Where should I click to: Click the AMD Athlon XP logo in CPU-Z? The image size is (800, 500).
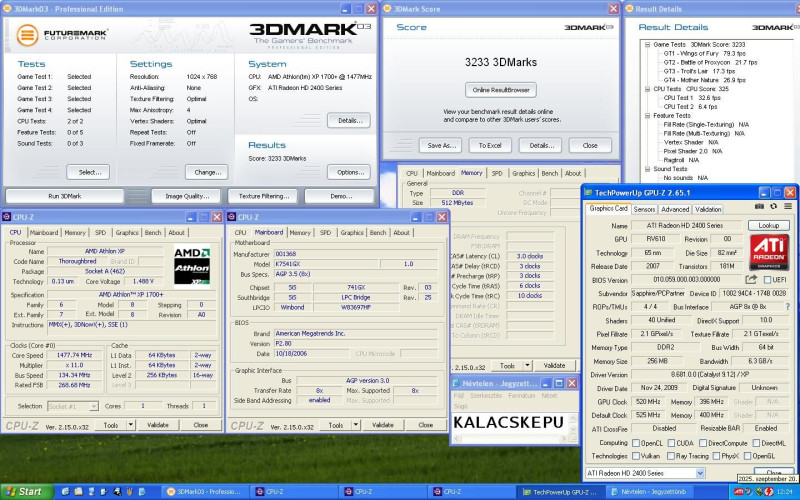(x=192, y=266)
